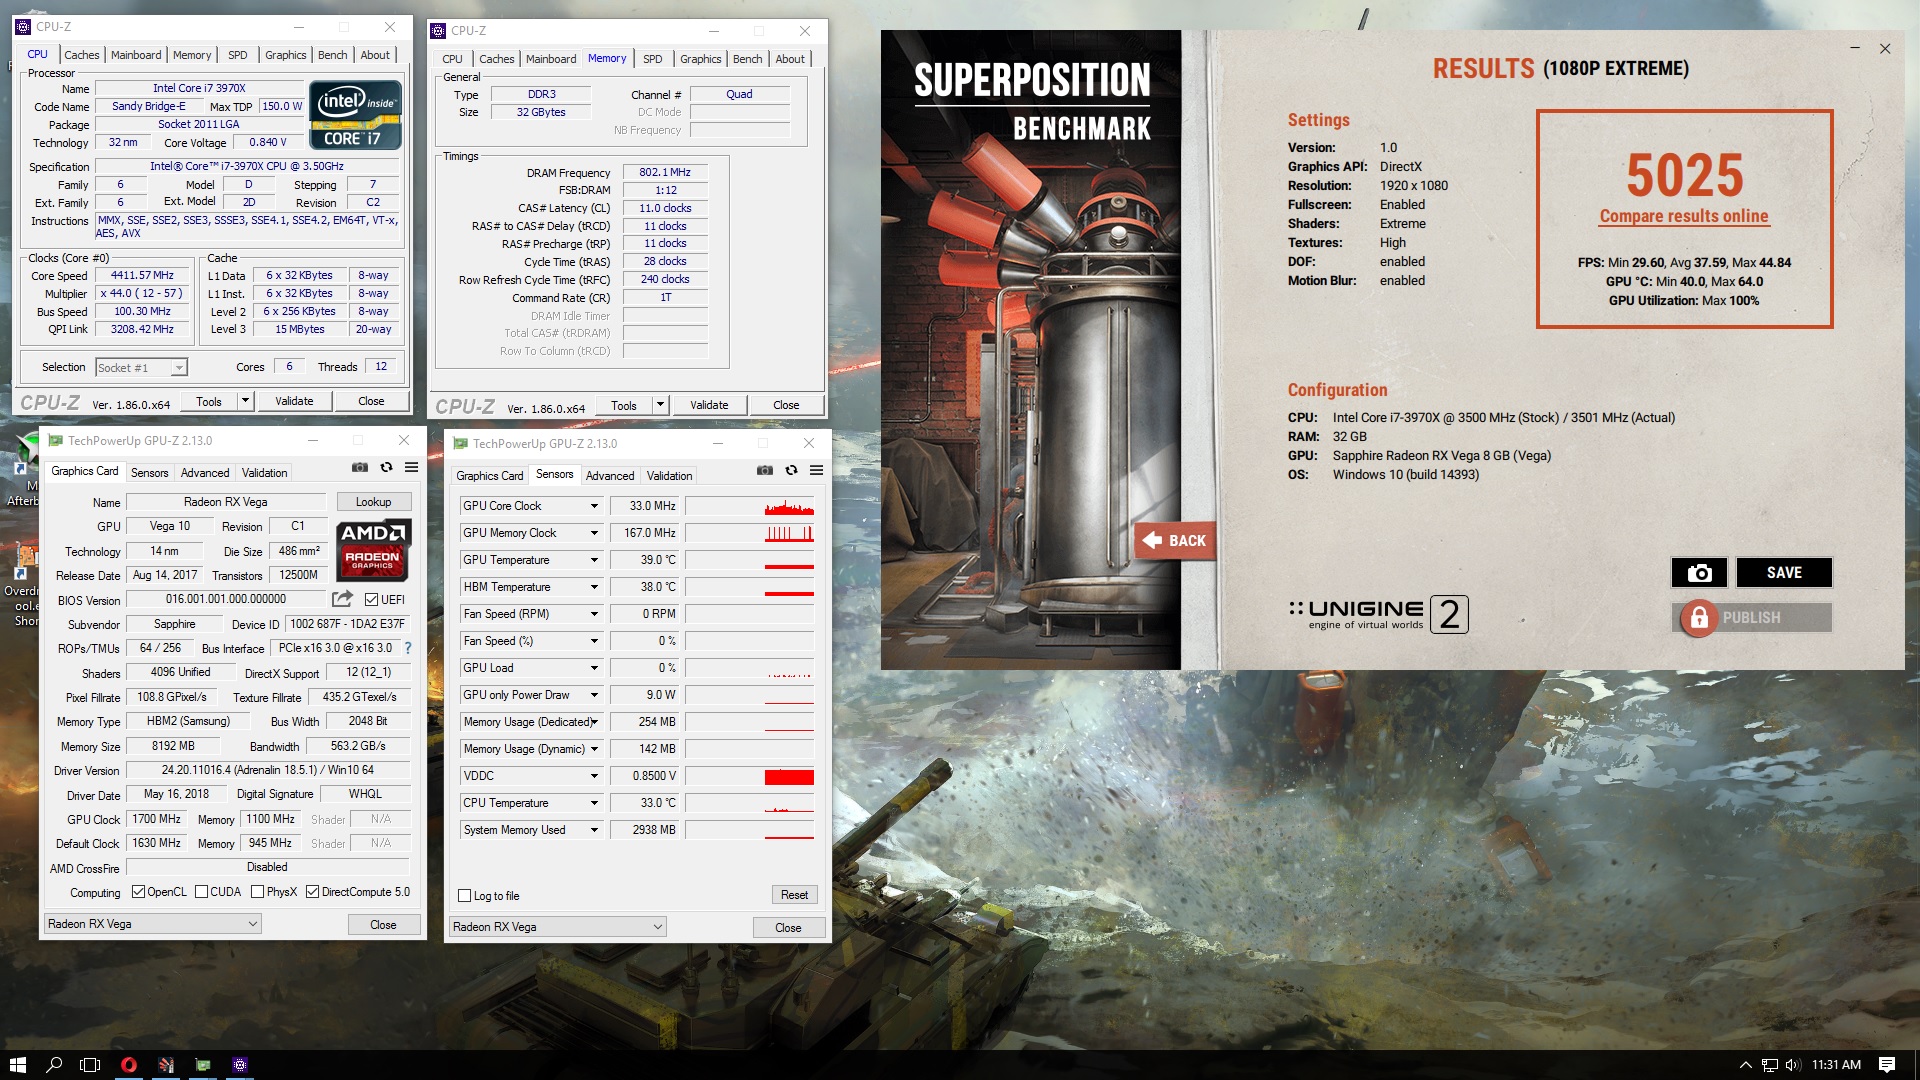Open the HBM Temperature sensor dropdown
Viewport: 1920px width, 1080px height.
594,587
